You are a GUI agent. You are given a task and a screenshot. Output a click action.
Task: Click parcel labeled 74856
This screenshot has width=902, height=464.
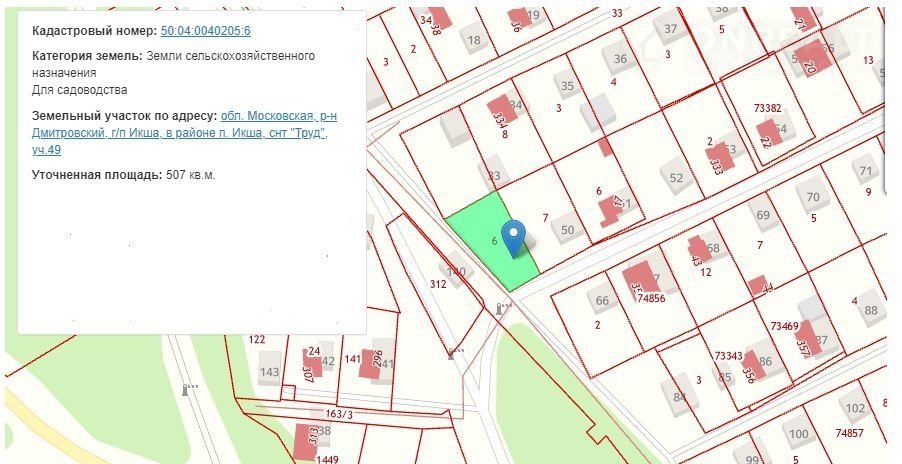tap(651, 298)
